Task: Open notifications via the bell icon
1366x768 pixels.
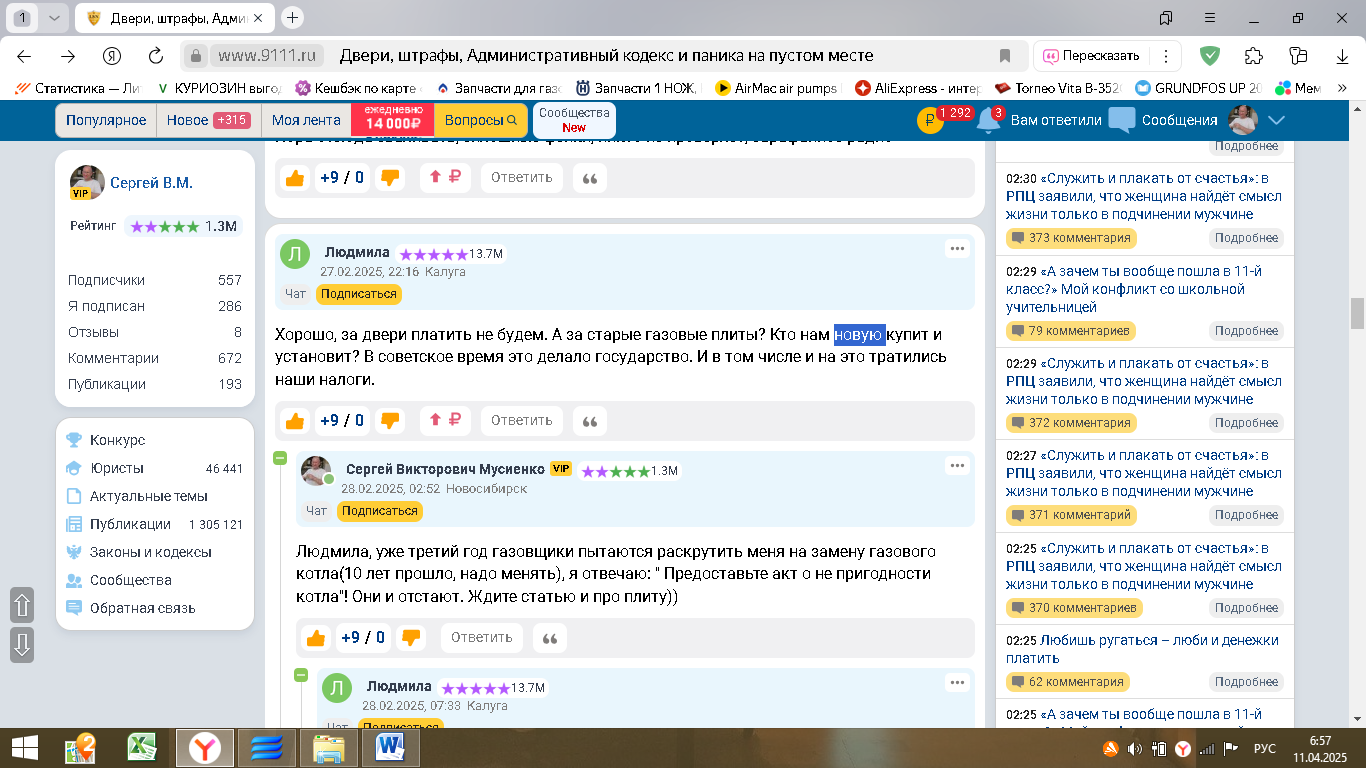Action: click(x=988, y=119)
